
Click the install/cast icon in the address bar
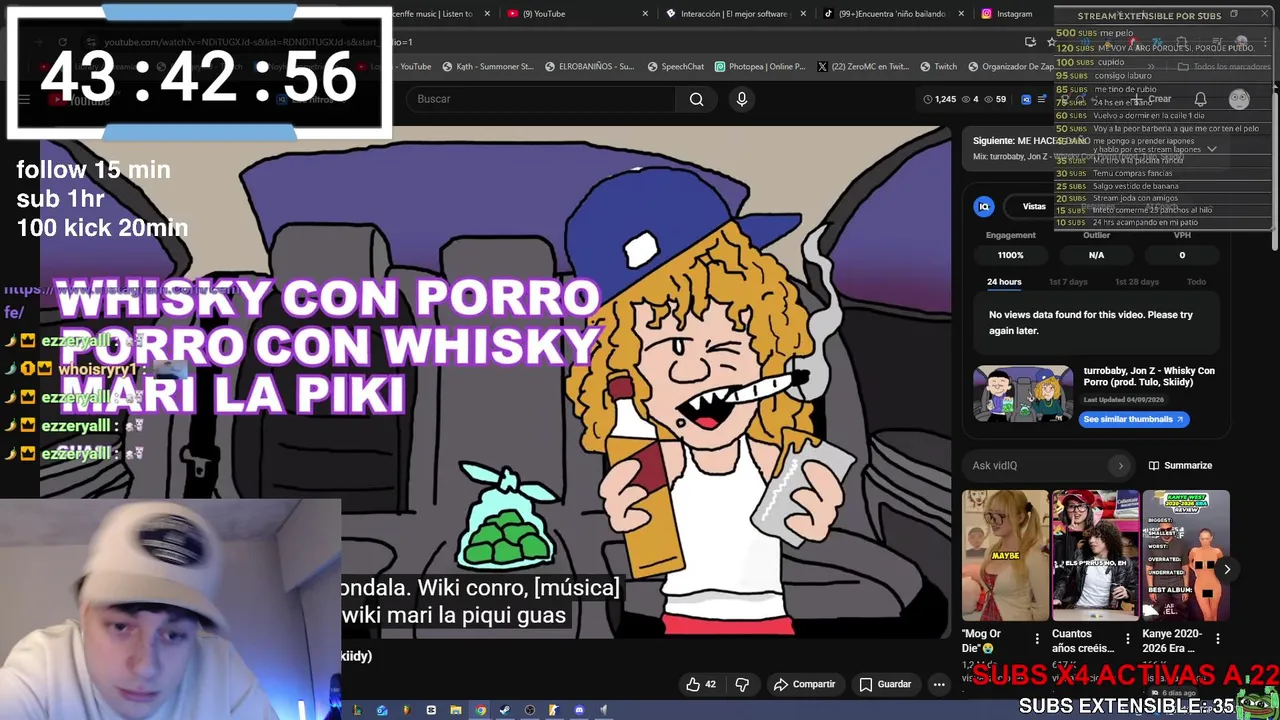(x=1030, y=42)
